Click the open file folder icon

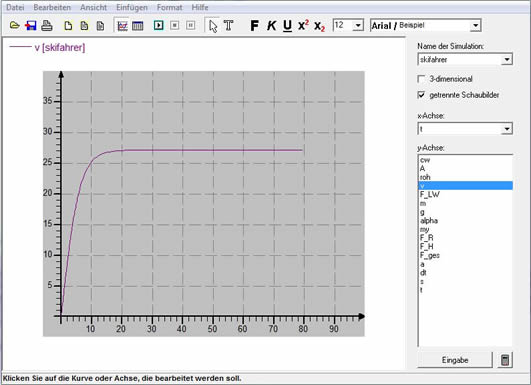tap(15, 25)
